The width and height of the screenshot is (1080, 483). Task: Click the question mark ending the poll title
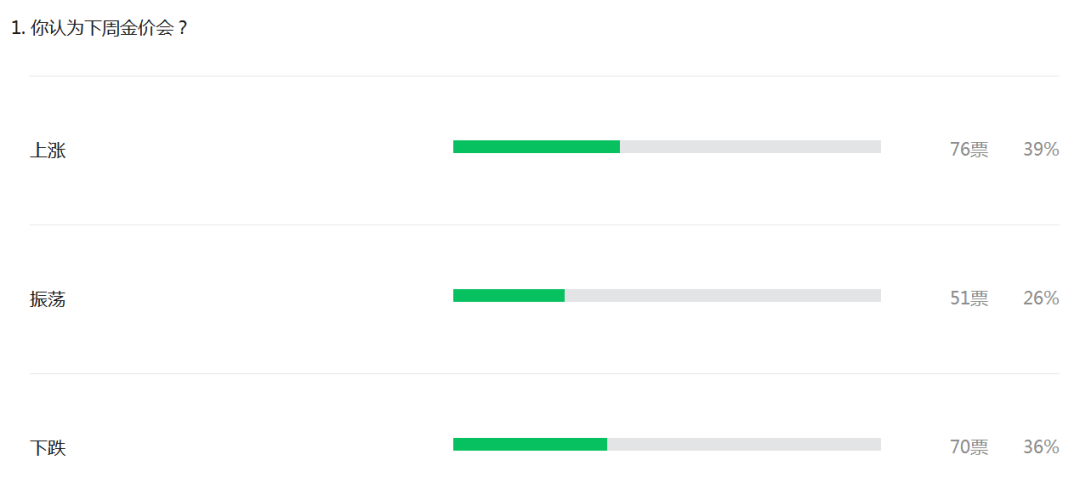(x=182, y=30)
